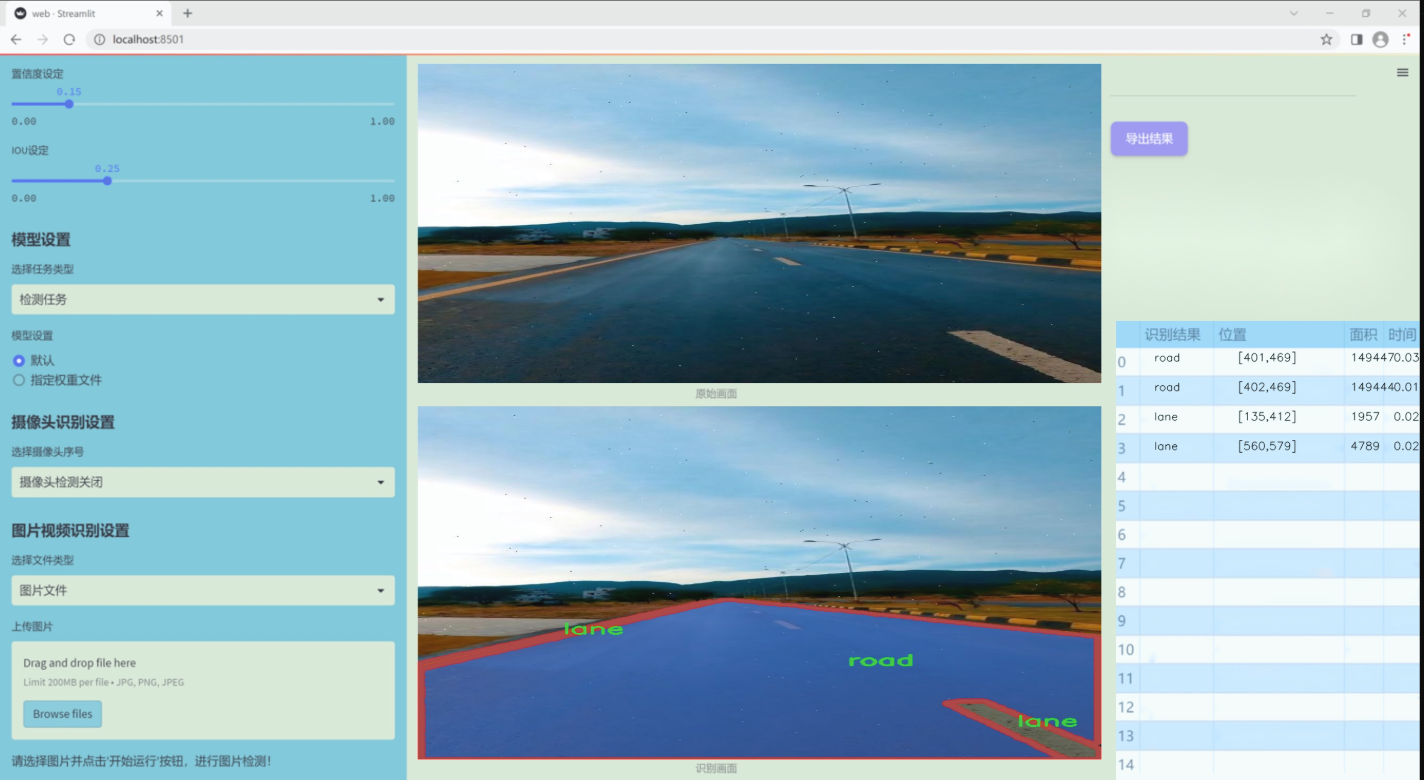Click the road result in row 1

(x=1166, y=388)
